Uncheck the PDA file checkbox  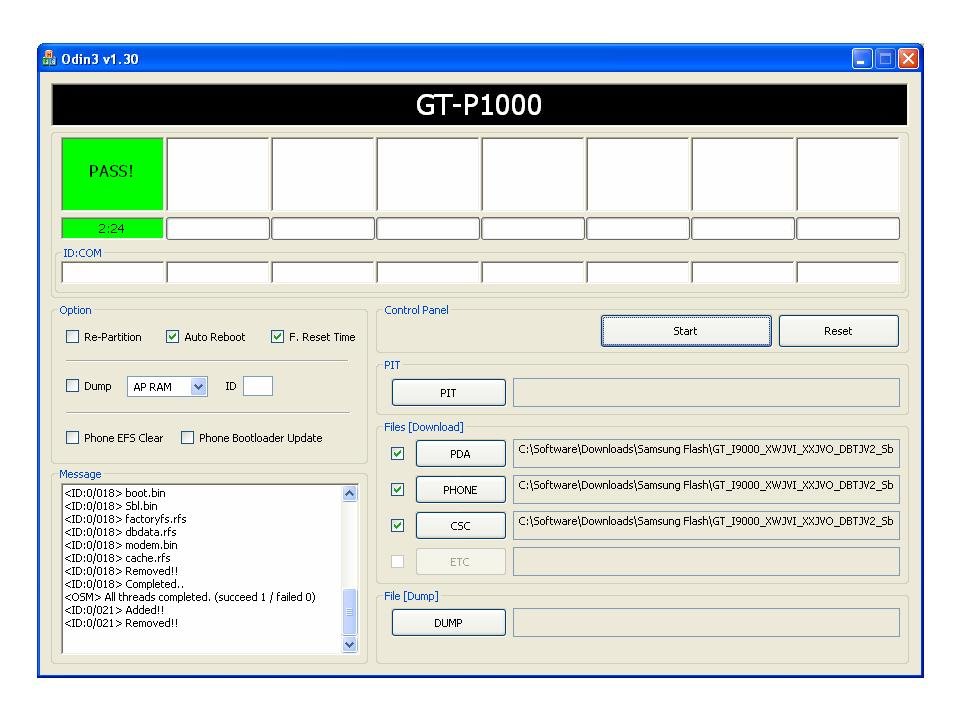pos(397,454)
